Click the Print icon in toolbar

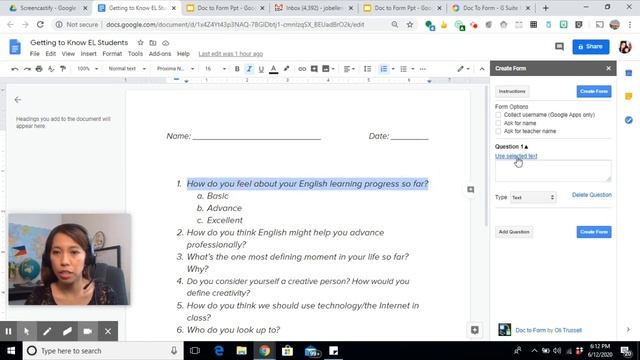pos(39,69)
